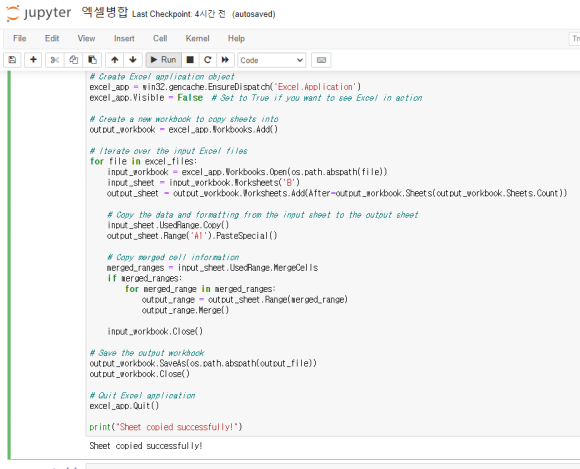Click the input_sheet = input_workbook.Worksheets('B') line
This screenshot has width=580, height=469.
[x=203, y=183]
